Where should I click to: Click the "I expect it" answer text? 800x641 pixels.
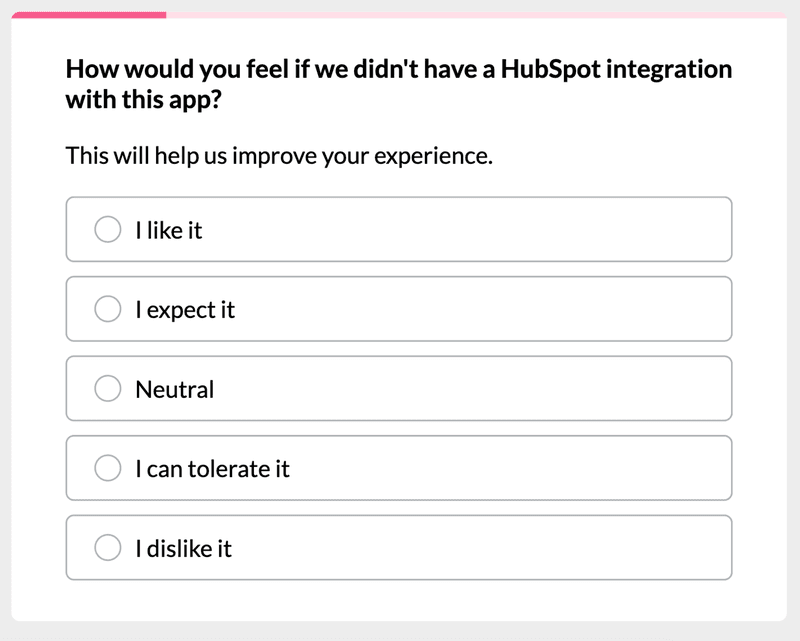coord(185,310)
